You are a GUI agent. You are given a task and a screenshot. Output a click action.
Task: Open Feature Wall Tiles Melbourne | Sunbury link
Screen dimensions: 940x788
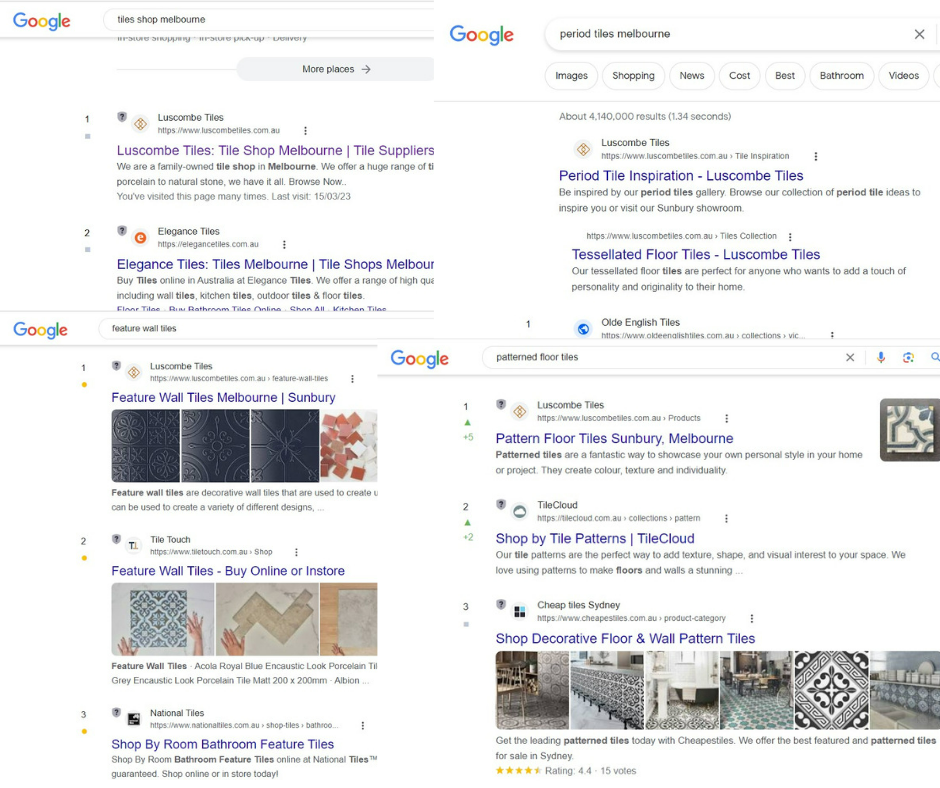(223, 398)
